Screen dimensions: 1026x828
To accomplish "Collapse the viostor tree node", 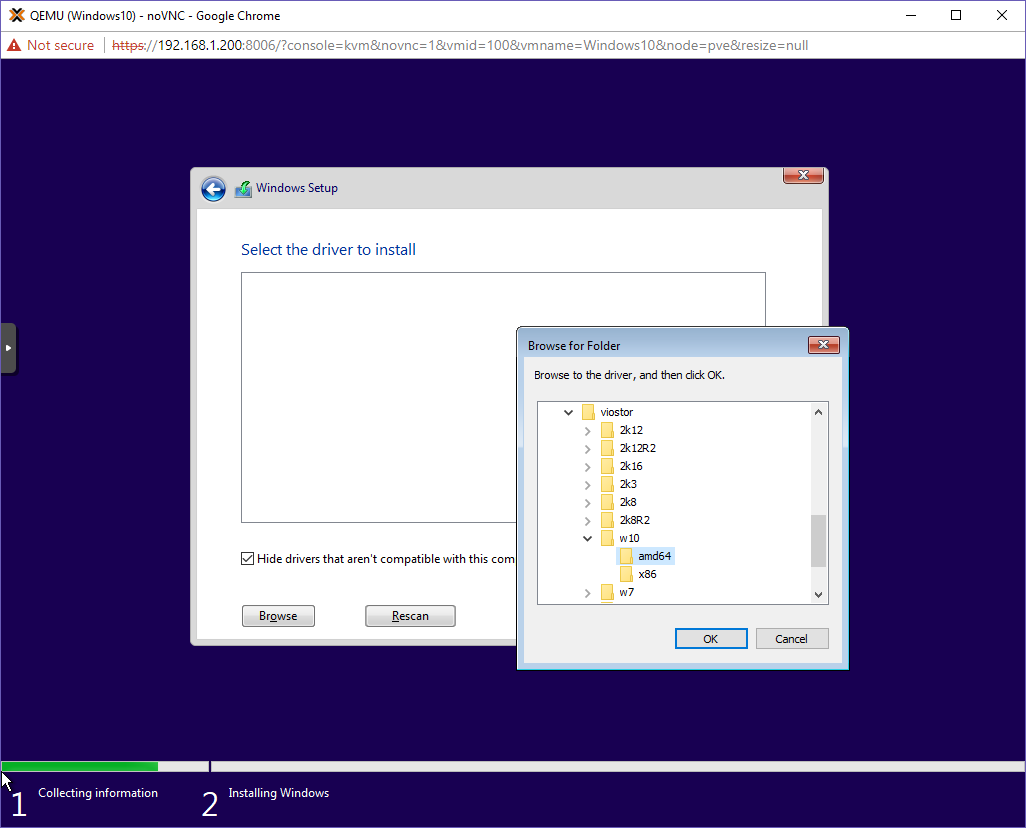I will coord(568,411).
